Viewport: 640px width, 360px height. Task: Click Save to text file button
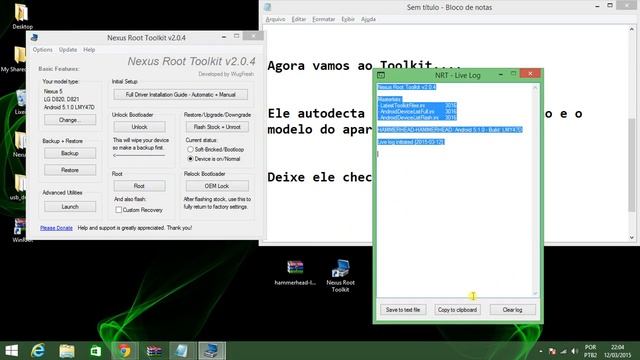tap(403, 310)
